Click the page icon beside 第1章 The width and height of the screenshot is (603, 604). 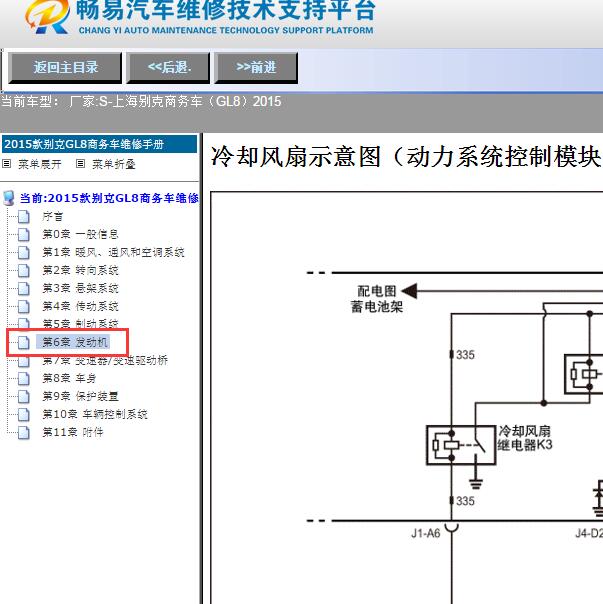pyautogui.click(x=24, y=252)
